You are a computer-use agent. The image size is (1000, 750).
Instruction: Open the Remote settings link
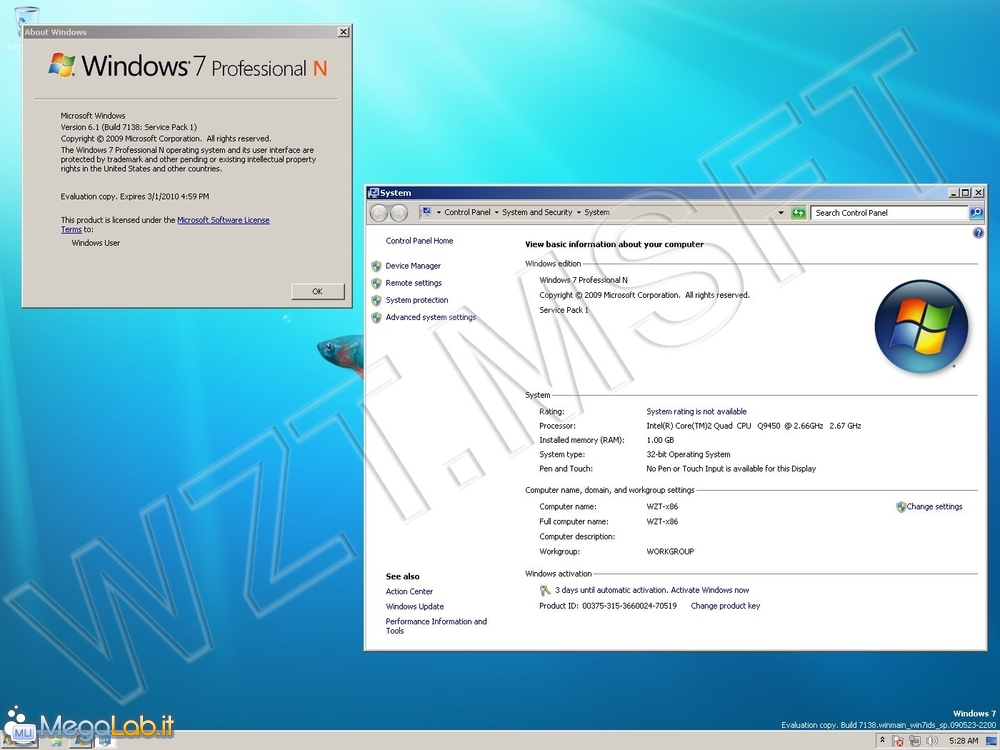pyautogui.click(x=413, y=283)
